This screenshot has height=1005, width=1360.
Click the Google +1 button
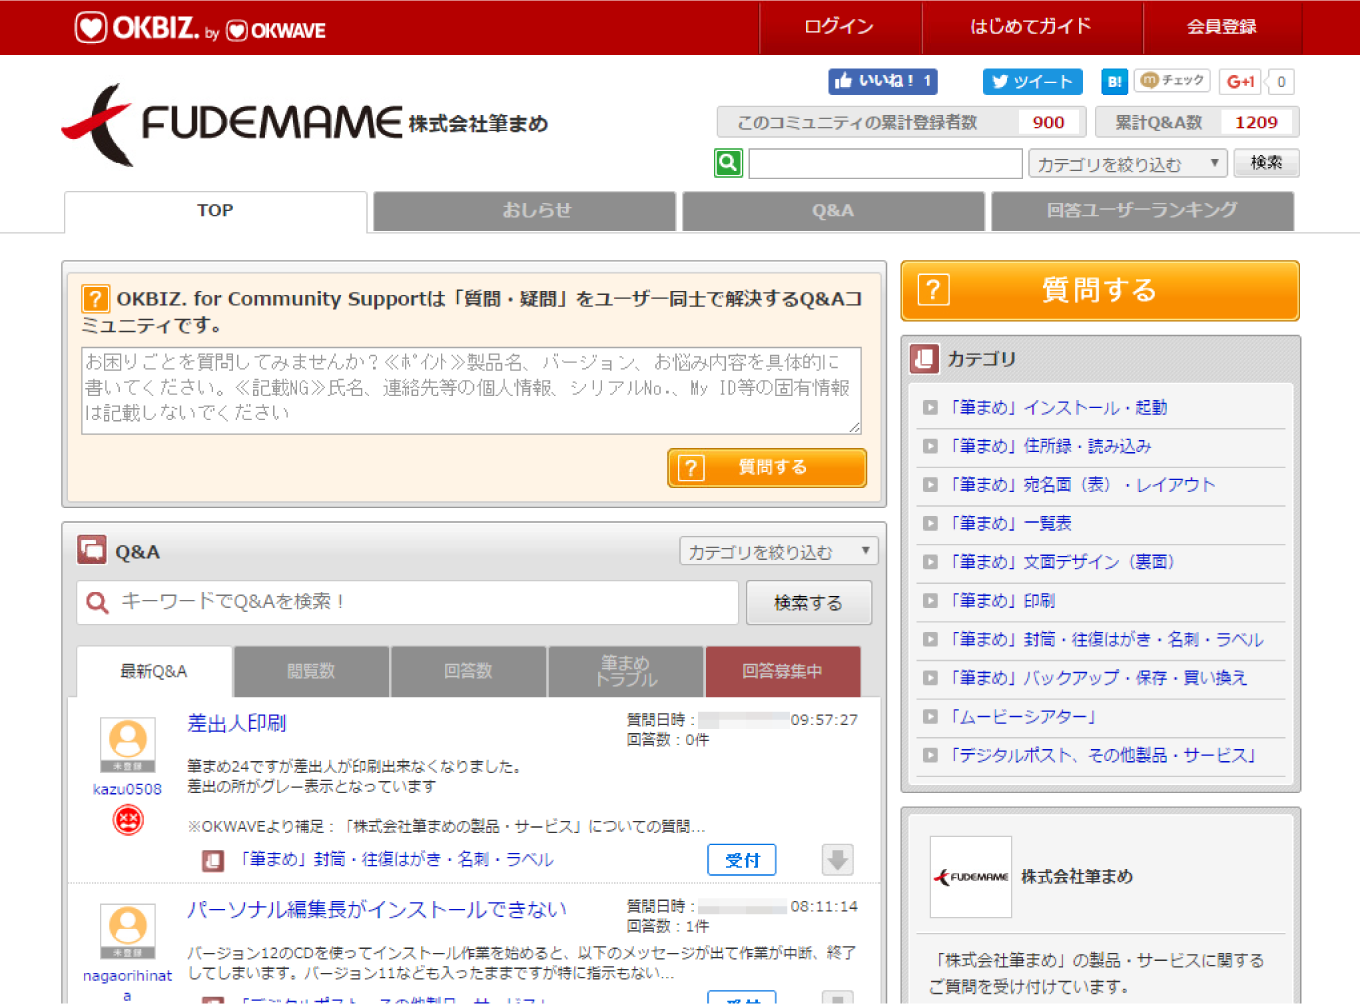tap(1240, 81)
